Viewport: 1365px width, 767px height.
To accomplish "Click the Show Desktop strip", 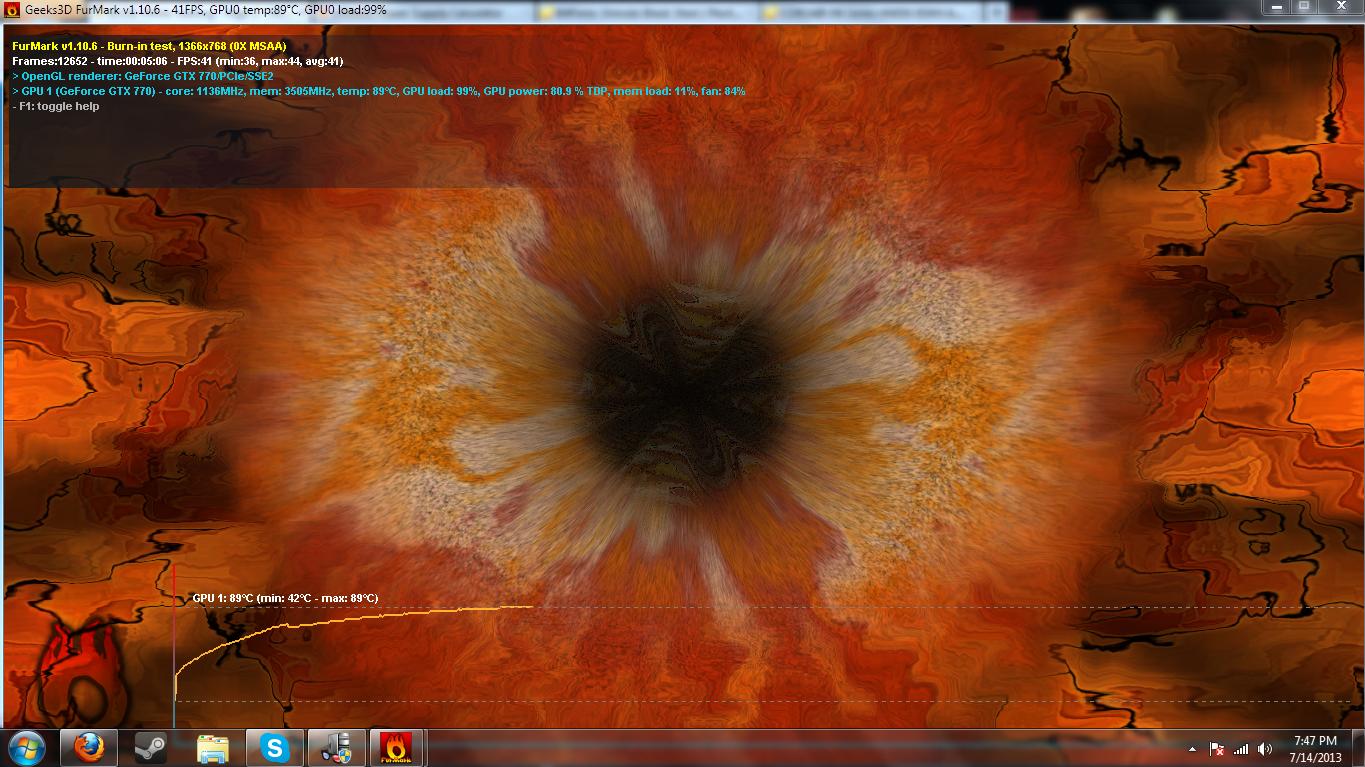I will click(x=1358, y=748).
